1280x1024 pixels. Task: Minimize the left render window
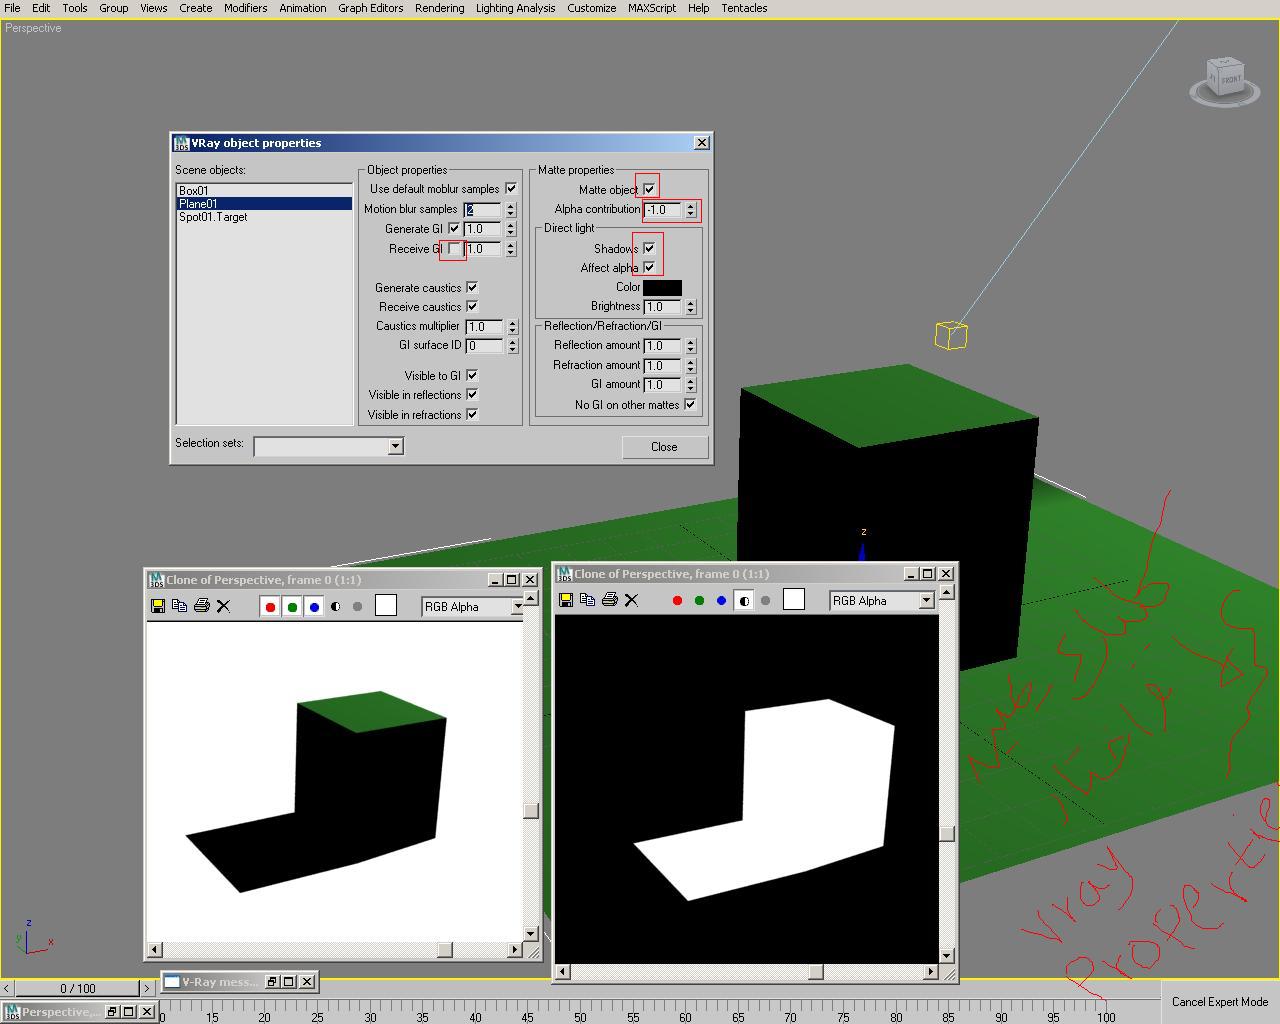click(495, 580)
